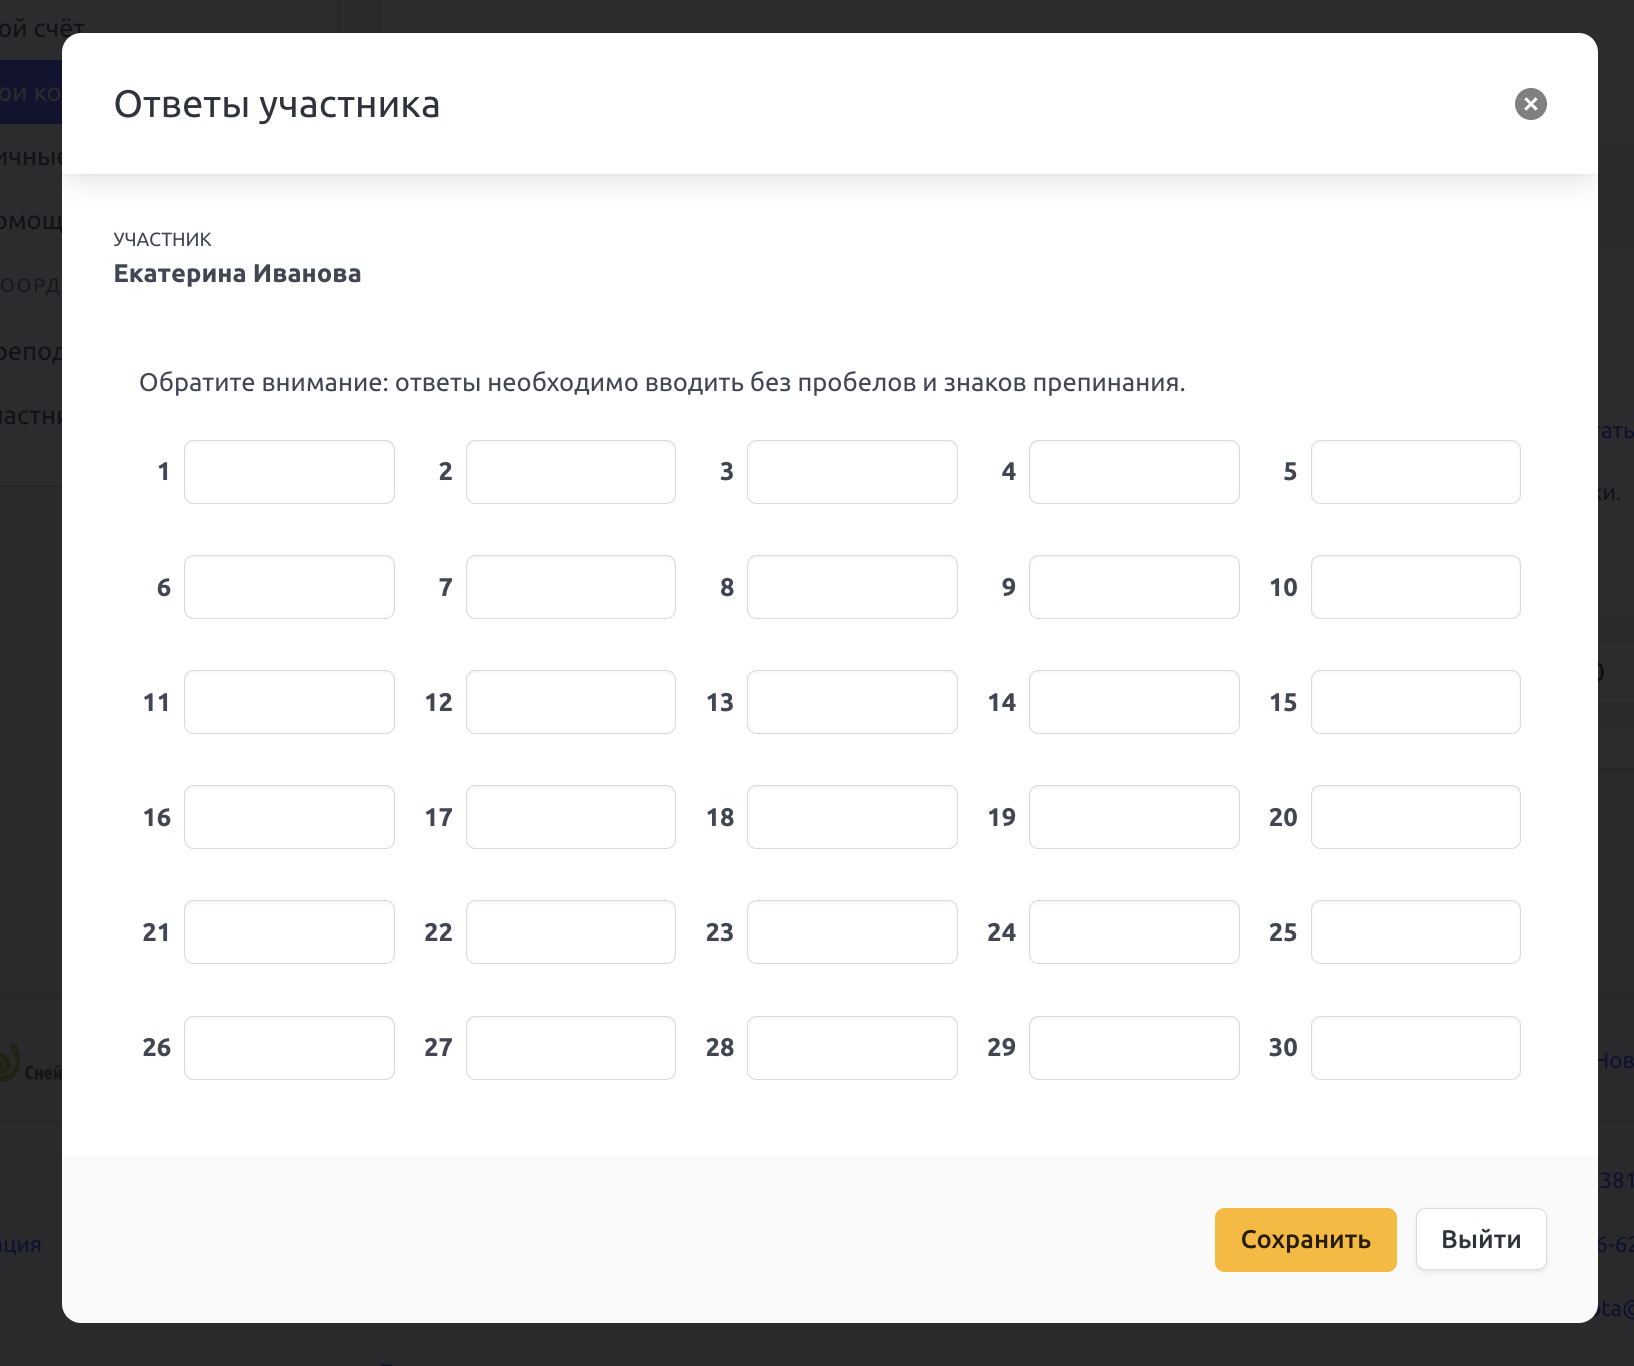The image size is (1634, 1366).
Task: Click the input field numbered 19
Action: (1134, 817)
